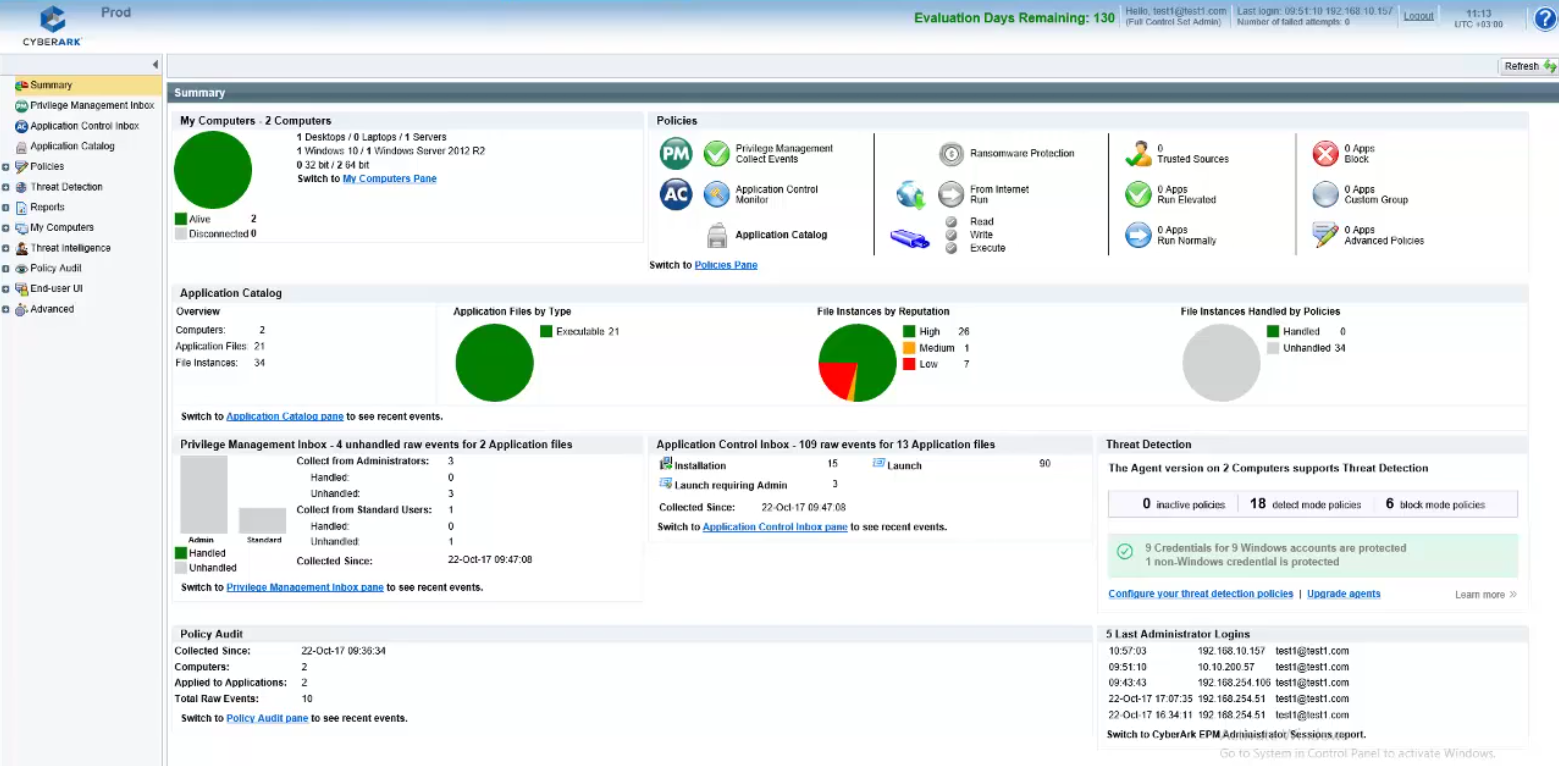Click the PM privilege management policy icon
Viewport: 1560px width, 766px height.
676,154
